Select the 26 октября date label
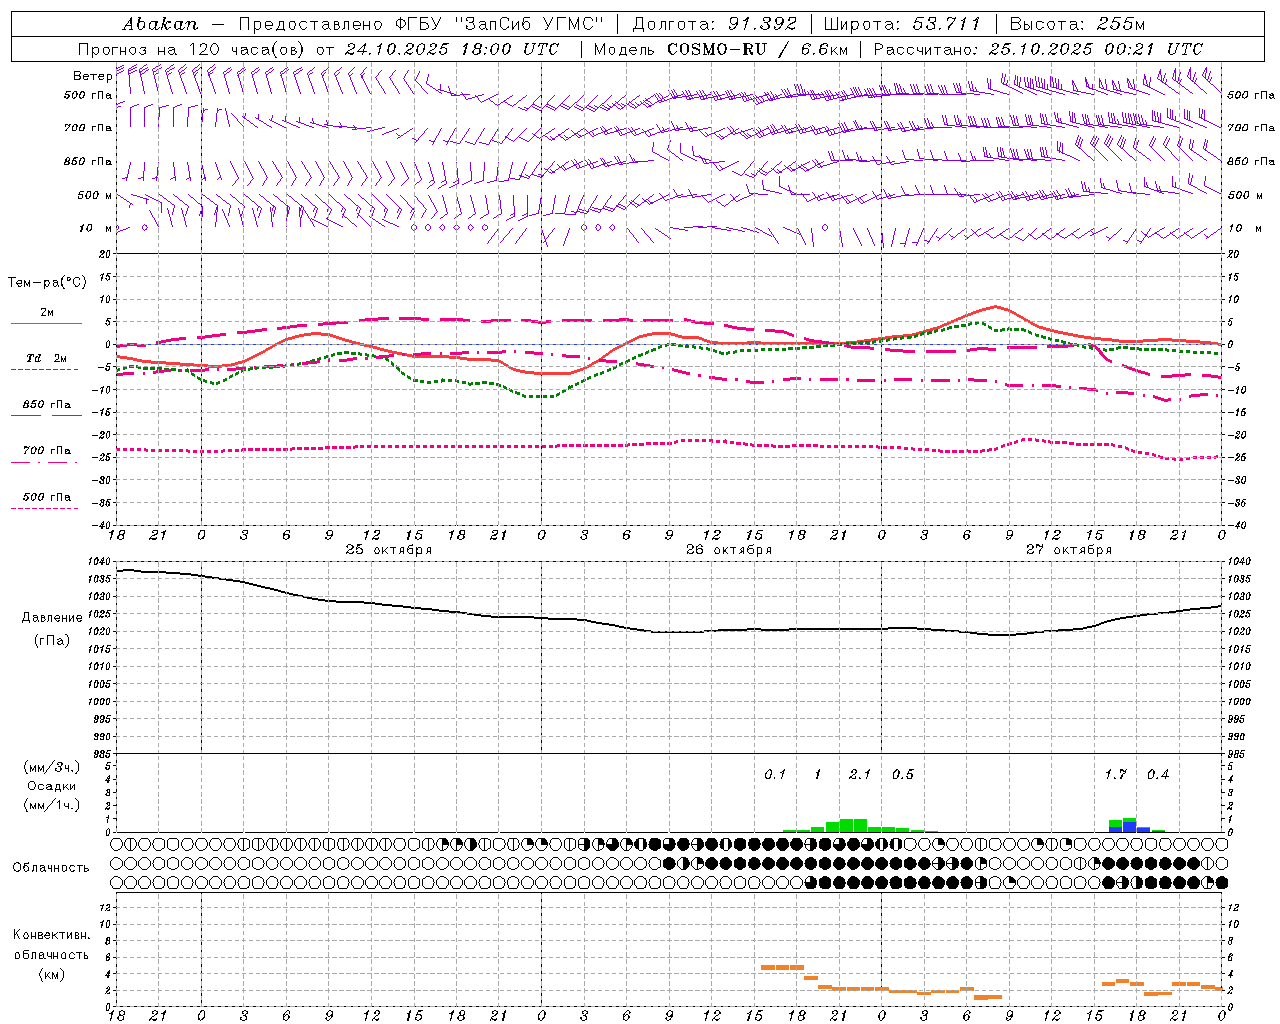This screenshot has width=1280, height=1024. [729, 550]
